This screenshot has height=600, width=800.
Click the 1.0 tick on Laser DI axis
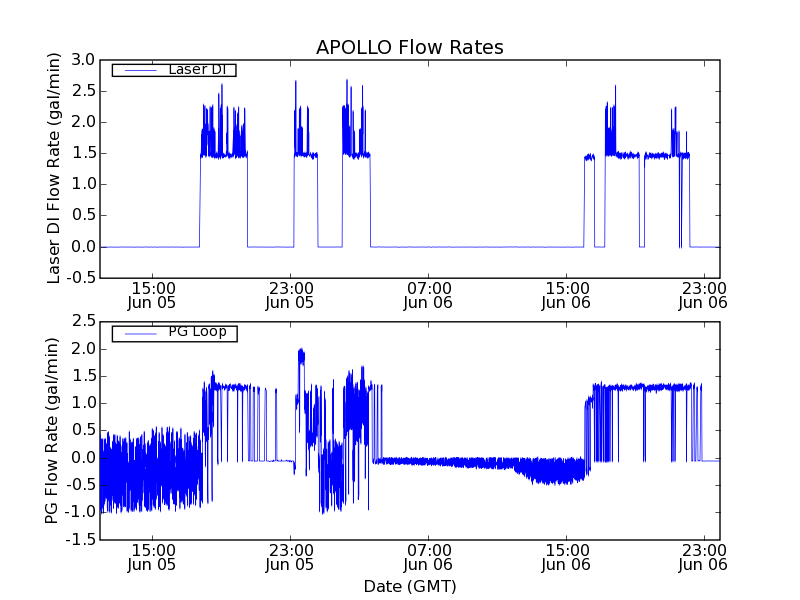click(x=83, y=184)
